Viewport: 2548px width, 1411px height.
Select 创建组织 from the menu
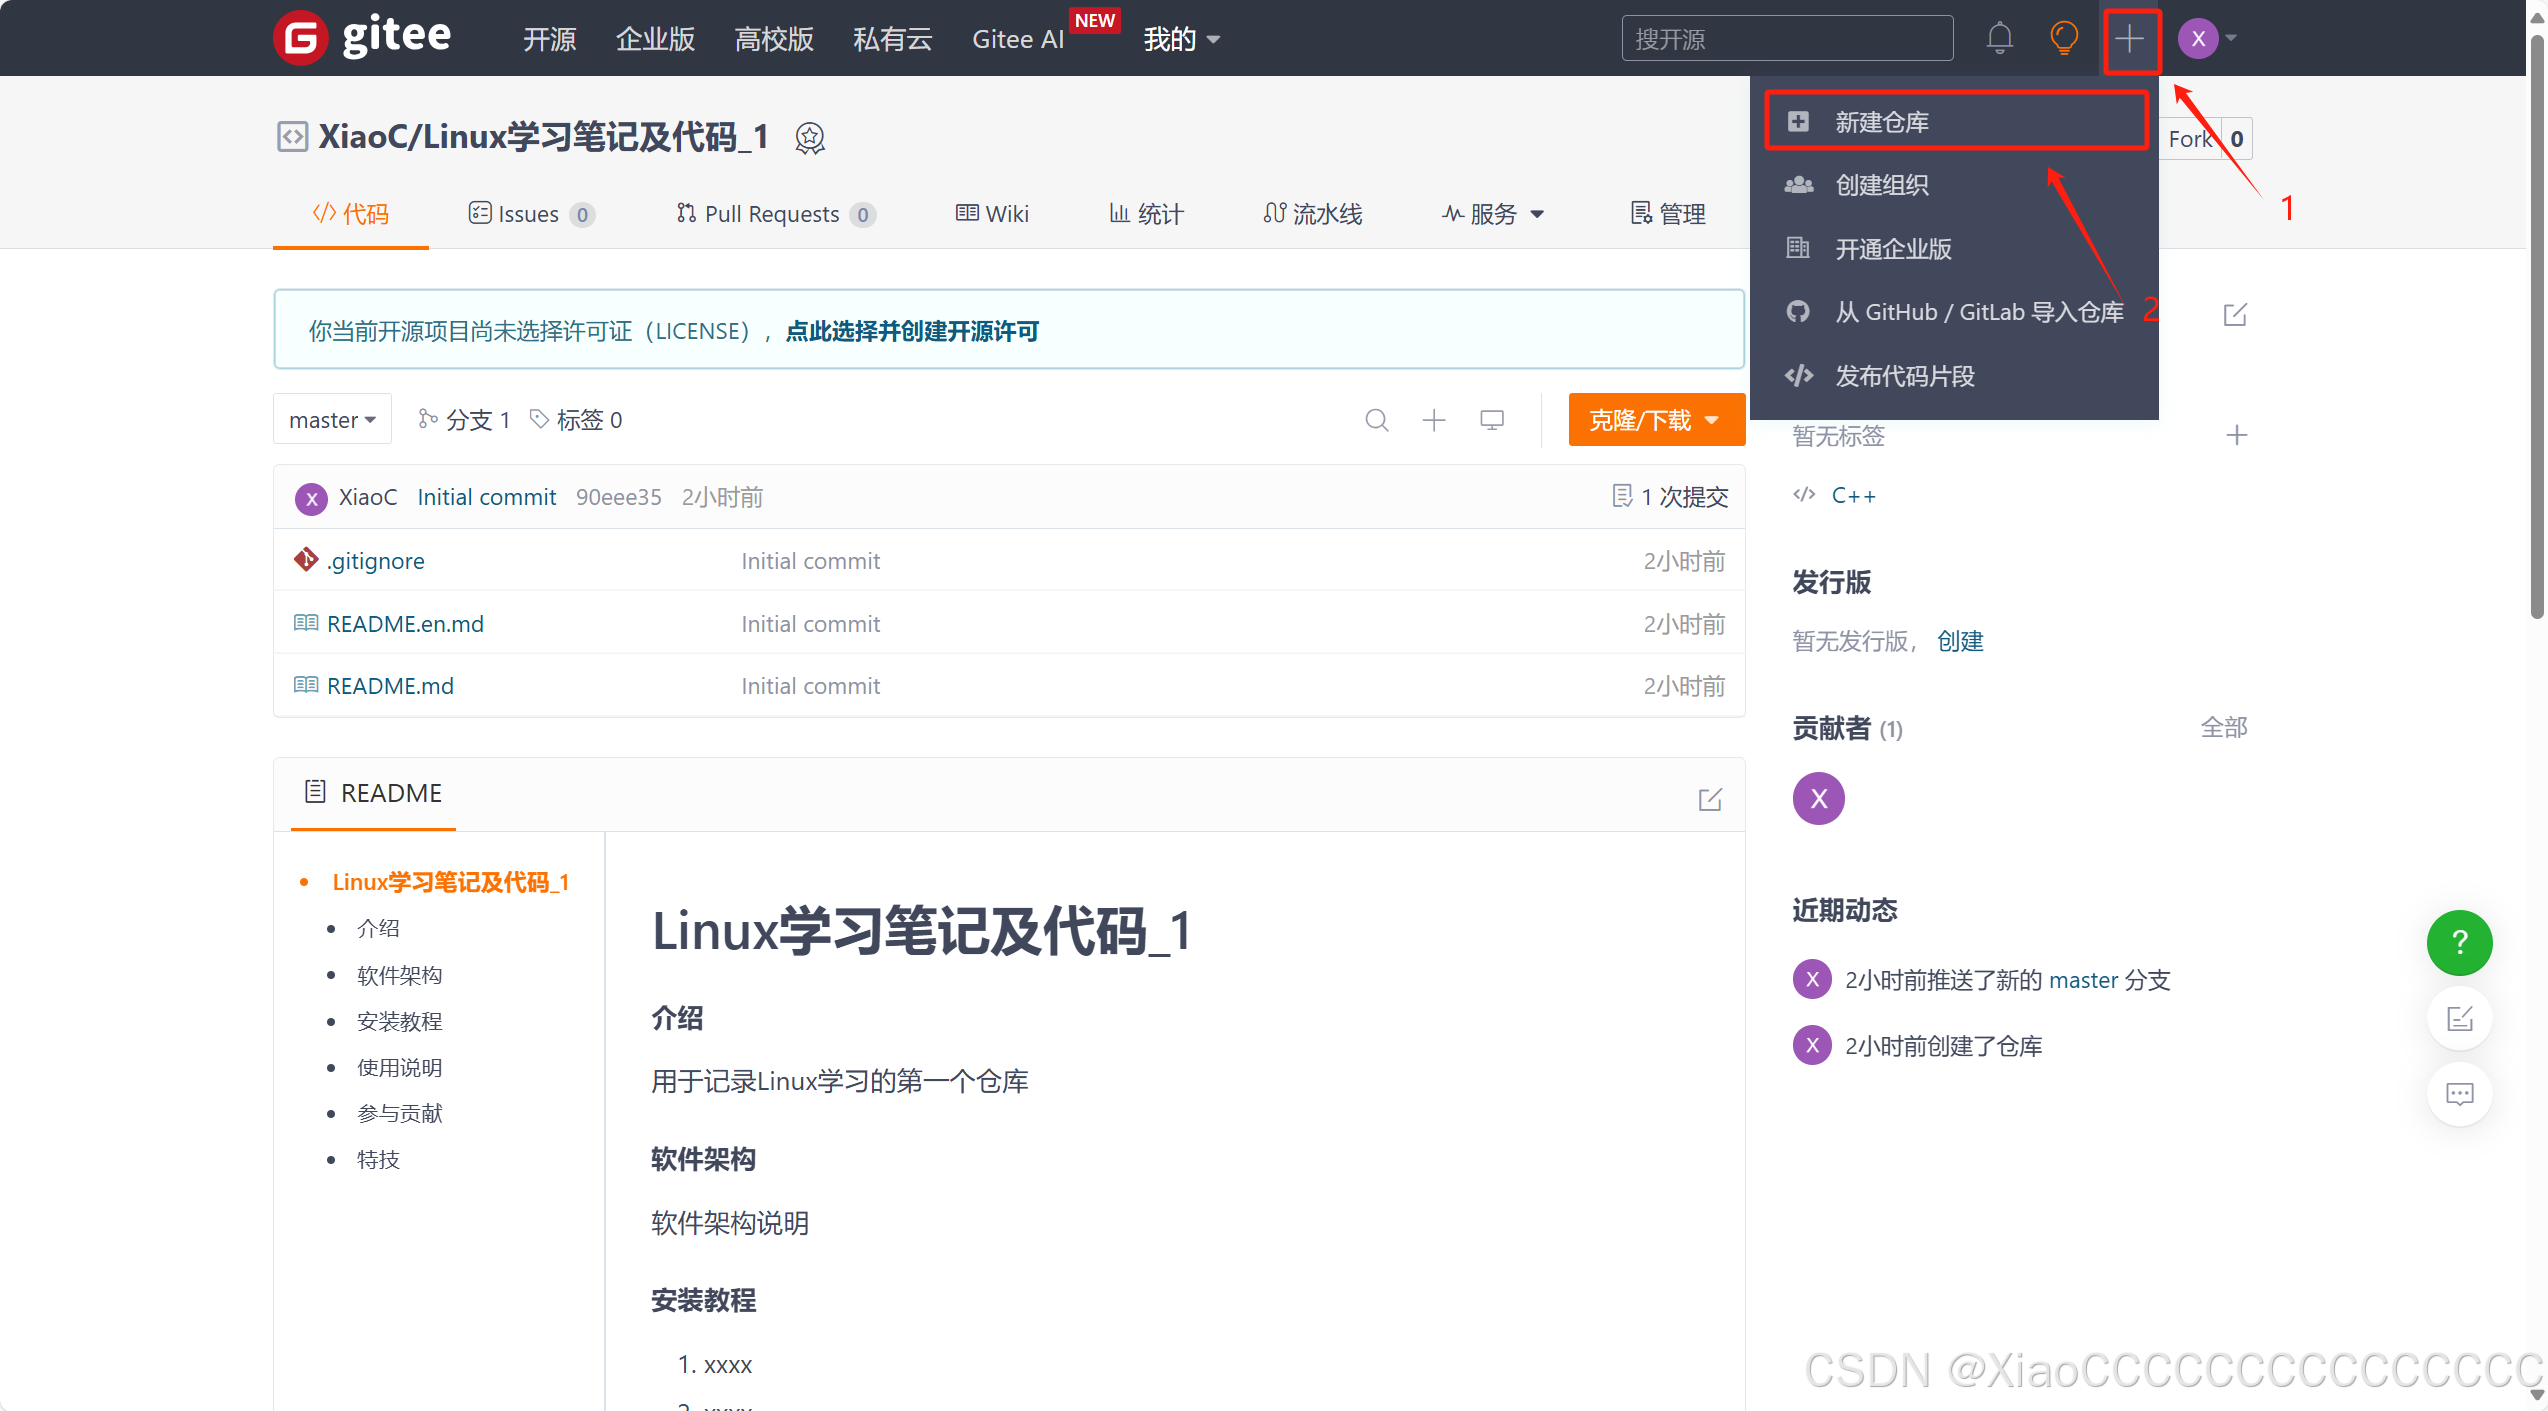[x=1954, y=185]
